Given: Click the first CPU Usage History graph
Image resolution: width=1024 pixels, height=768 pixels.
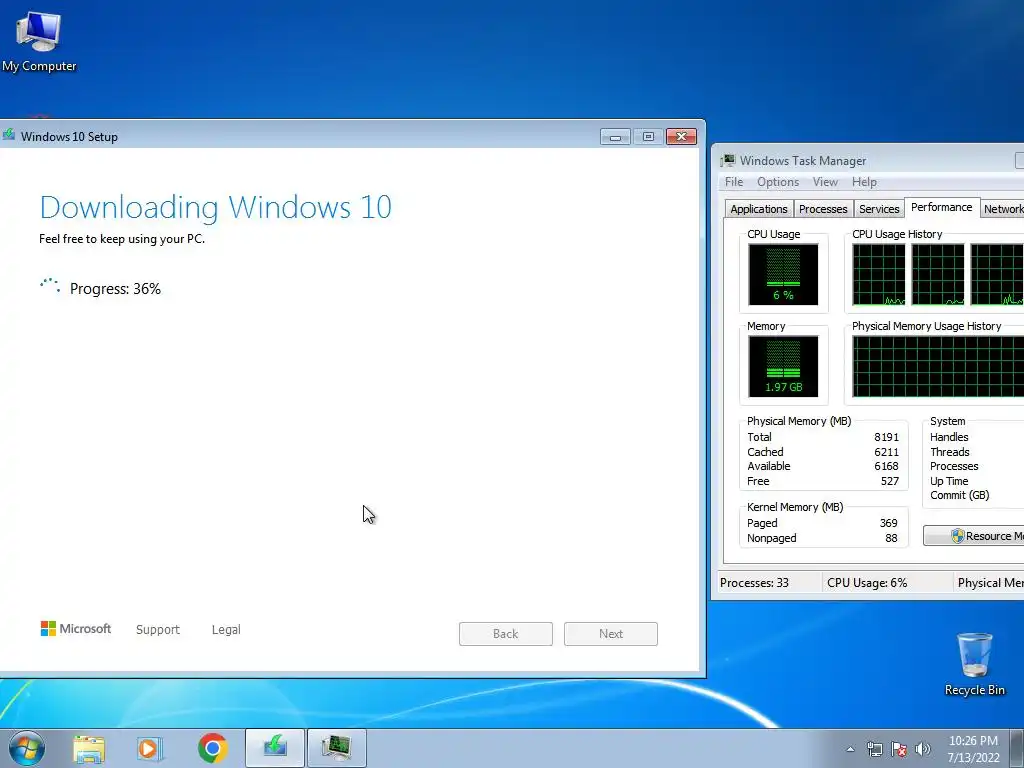Looking at the screenshot, I should pyautogui.click(x=878, y=274).
